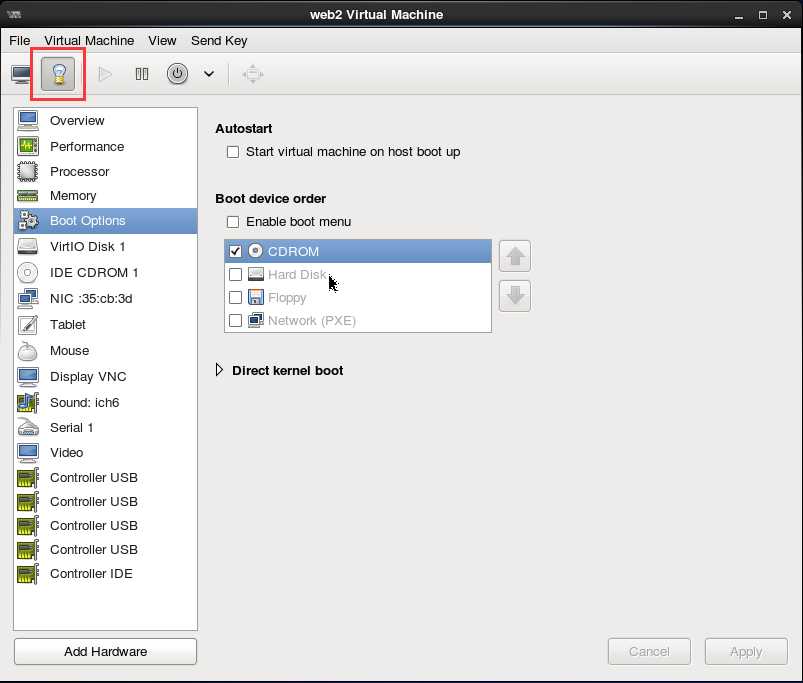Open the View menu

162,40
